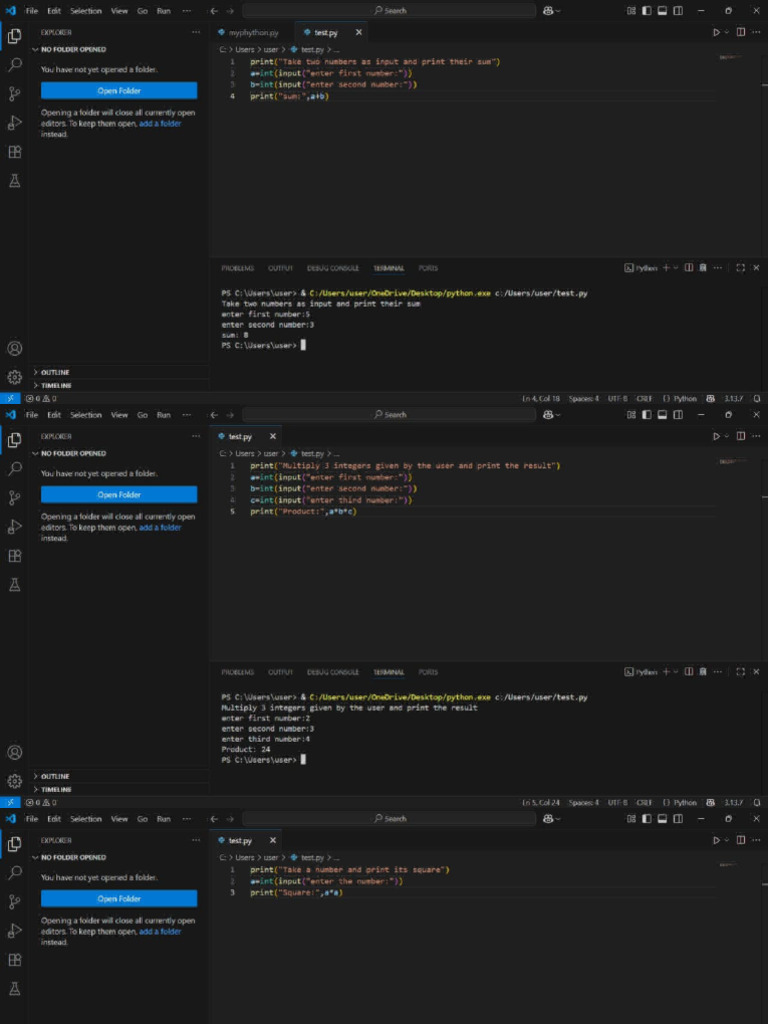Viewport: 768px width, 1024px height.
Task: Open Extensions view in the multiply-program window
Action: [x=14, y=556]
